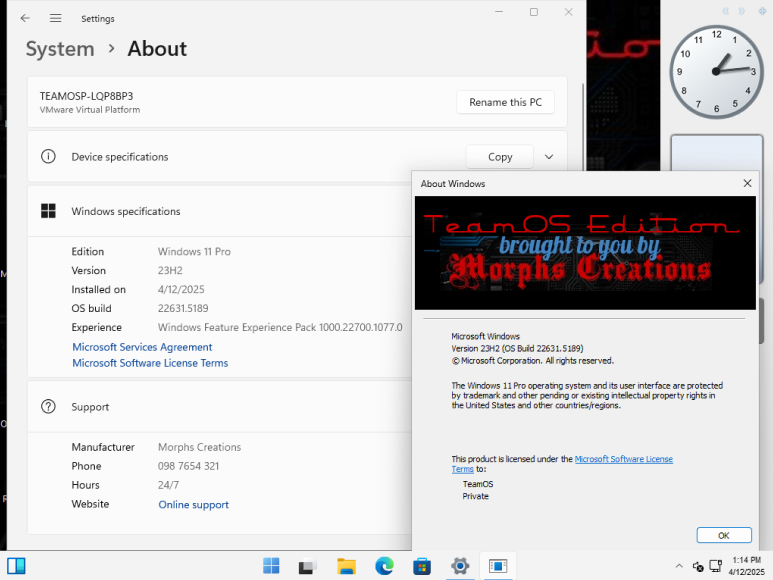The image size is (773, 580).
Task: Click the analog clock gadget
Action: 716,72
